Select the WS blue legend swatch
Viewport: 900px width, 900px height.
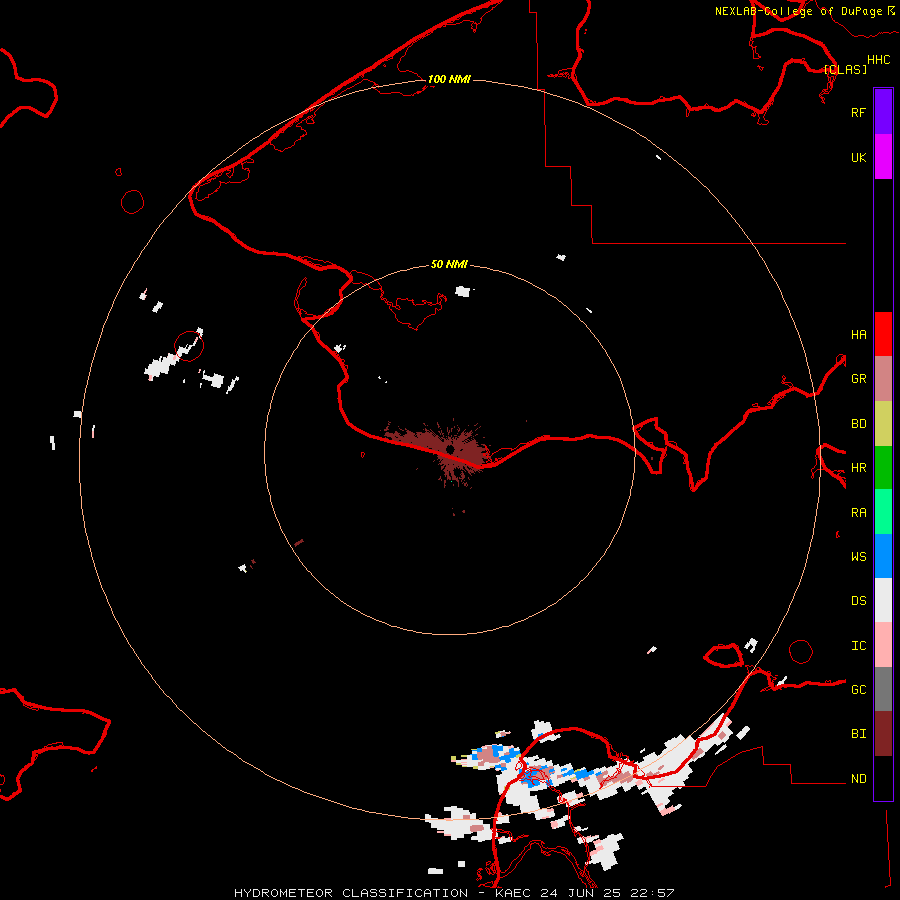(883, 556)
